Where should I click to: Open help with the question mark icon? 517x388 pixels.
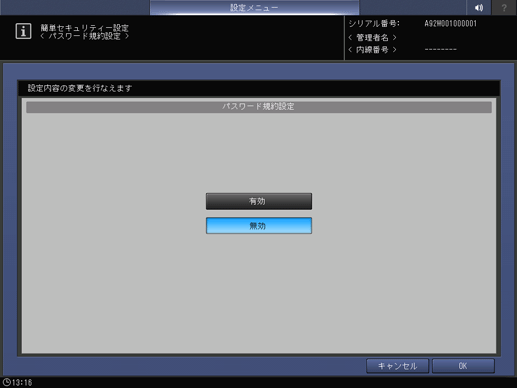click(504, 7)
